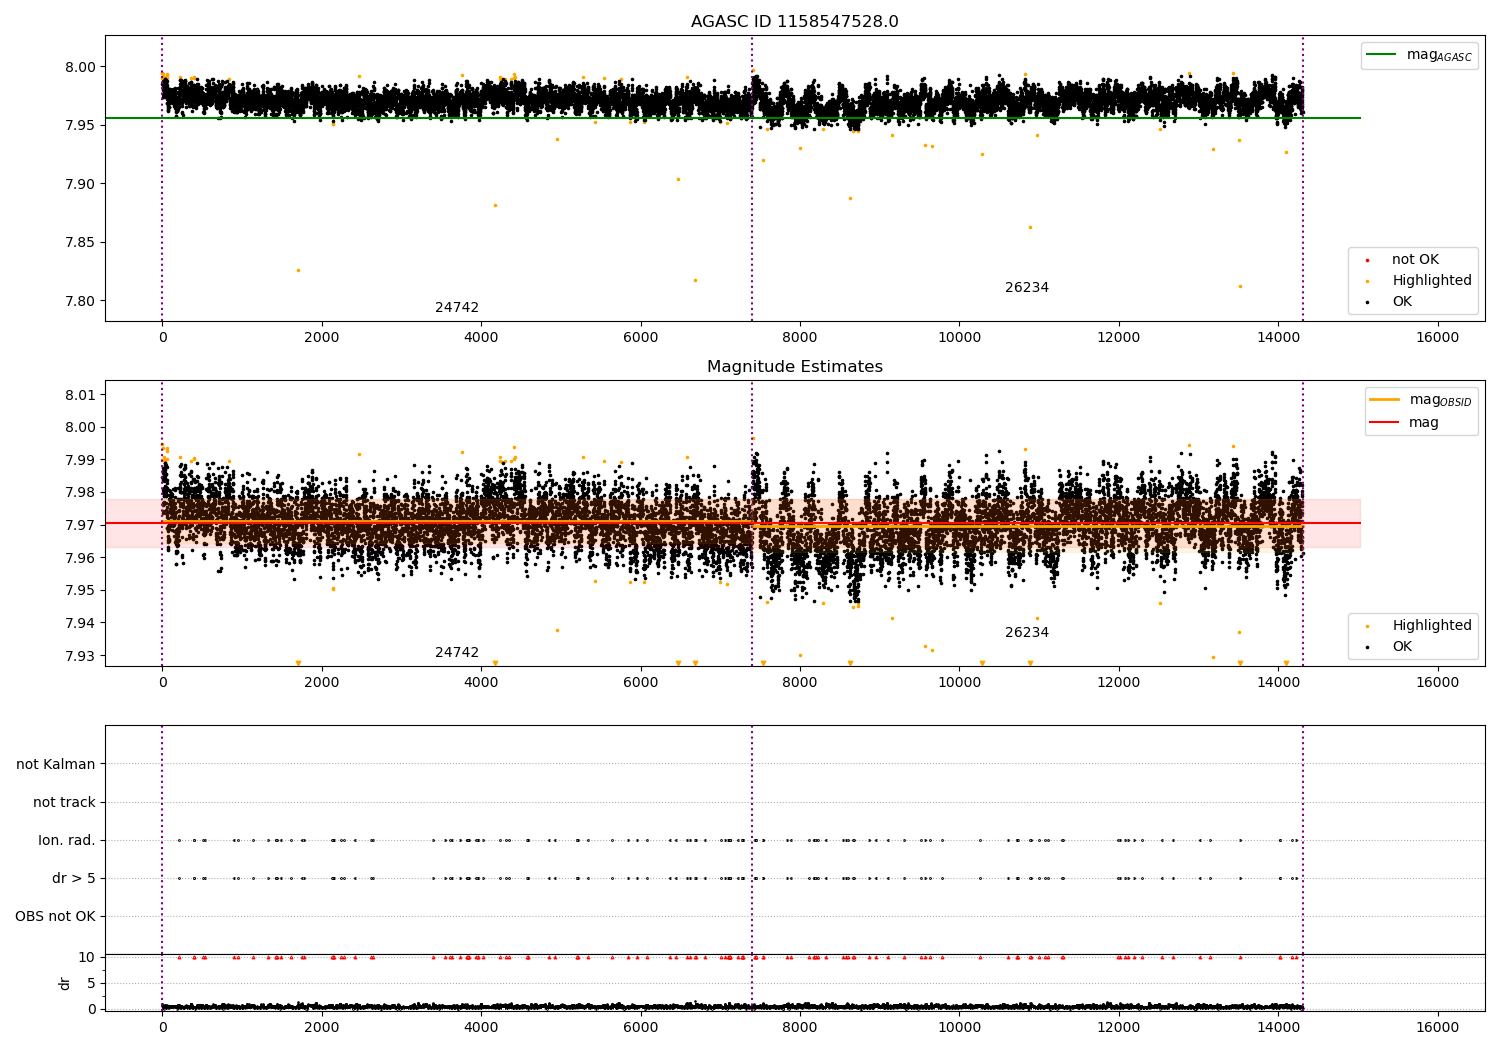Click the rotated 'dr' axis label

coord(65,983)
